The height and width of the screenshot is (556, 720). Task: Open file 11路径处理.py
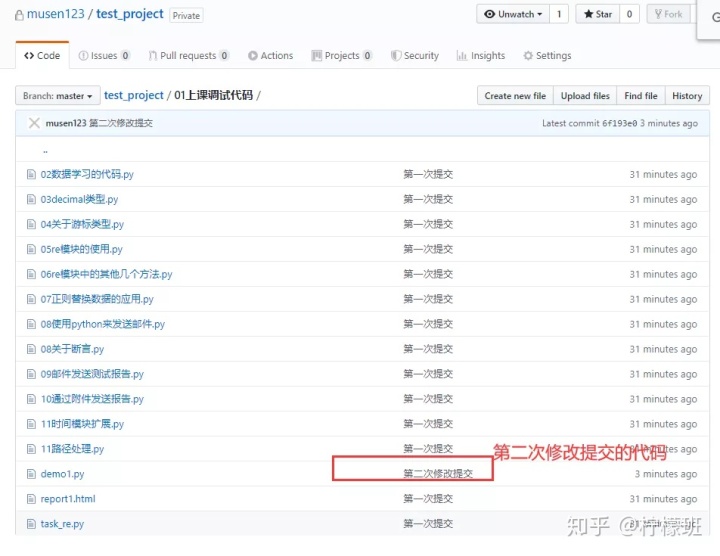[x=72, y=449]
